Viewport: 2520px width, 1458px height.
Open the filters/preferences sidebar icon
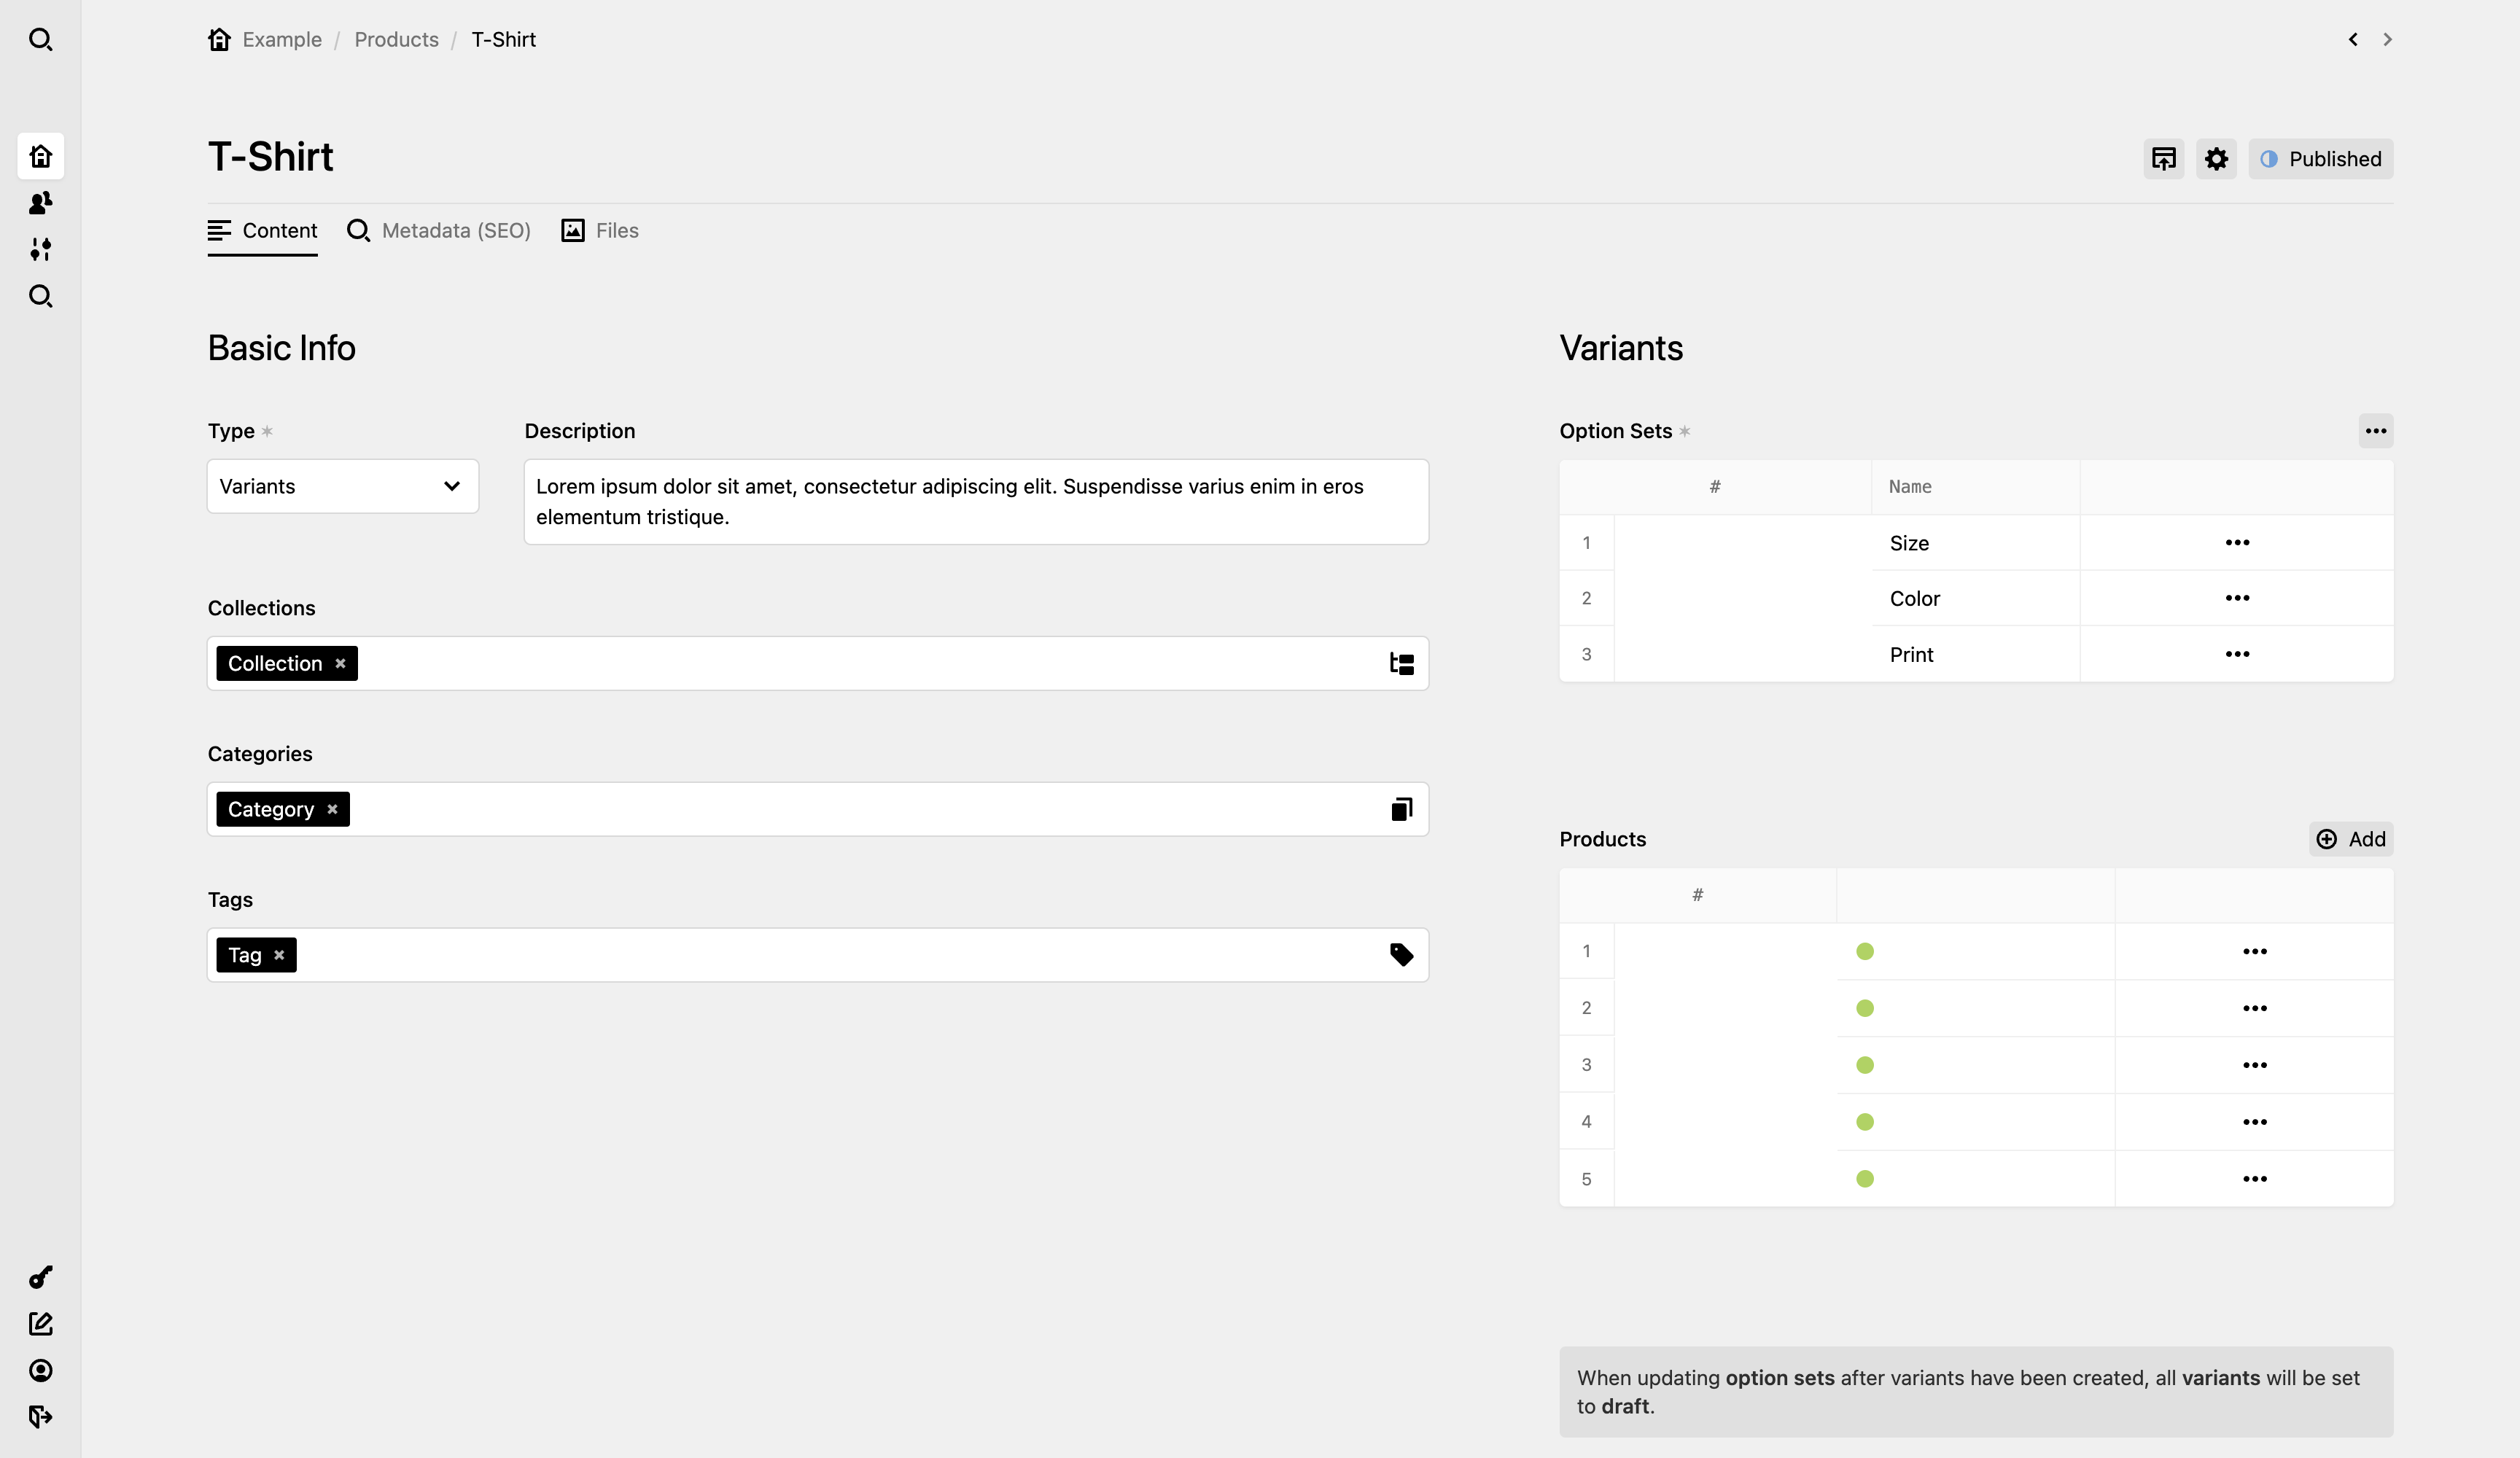tap(41, 250)
